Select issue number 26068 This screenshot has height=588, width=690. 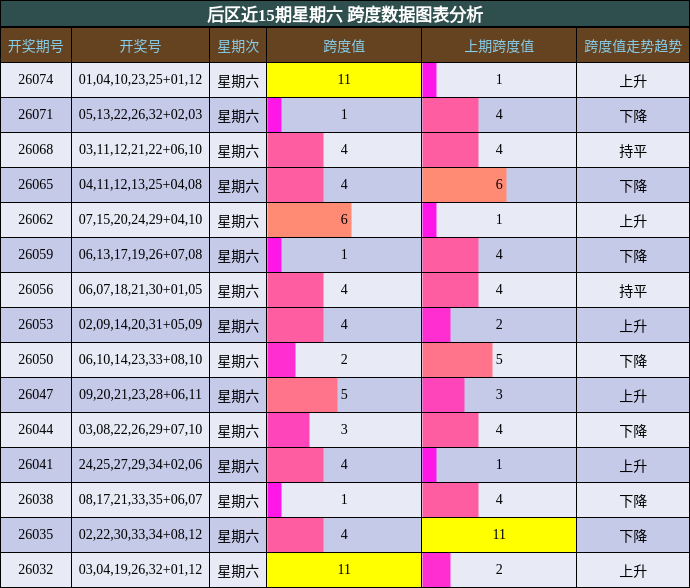pos(36,150)
